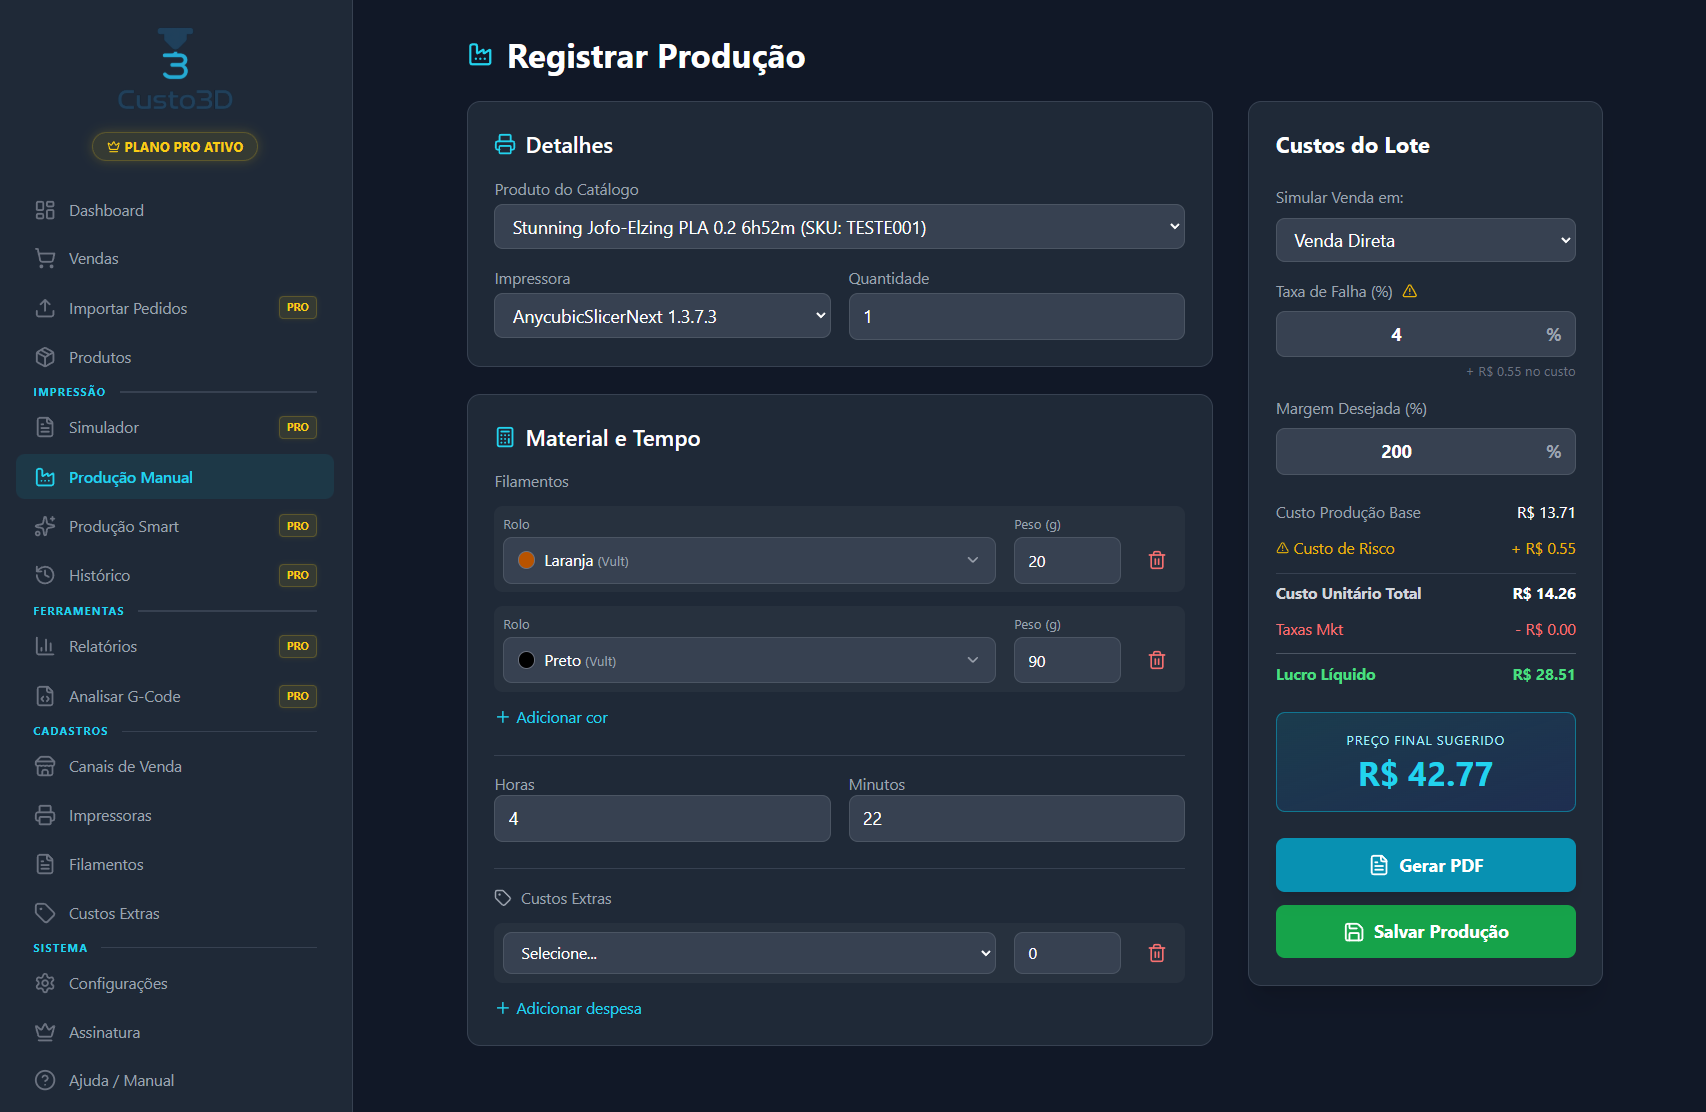Delete the Laranja filament row
The image size is (1706, 1112).
click(1156, 560)
